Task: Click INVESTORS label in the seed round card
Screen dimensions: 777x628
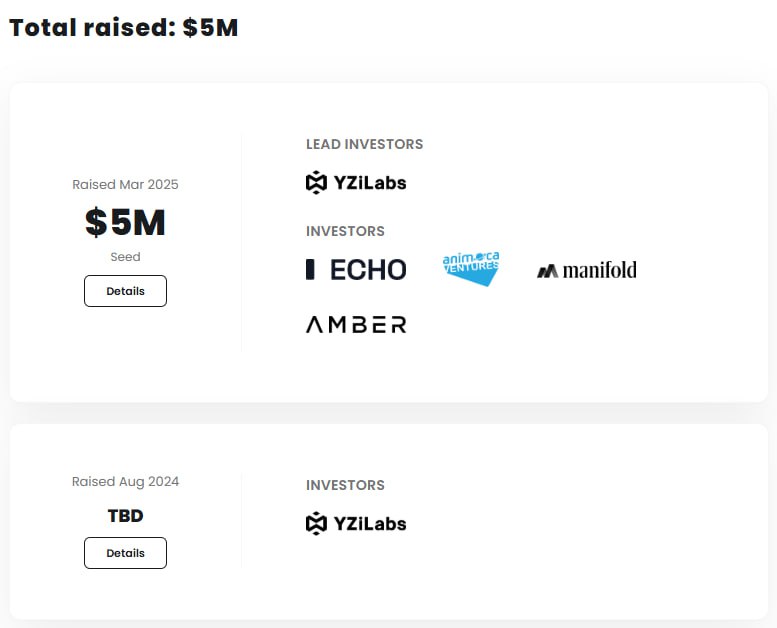Action: click(x=345, y=231)
